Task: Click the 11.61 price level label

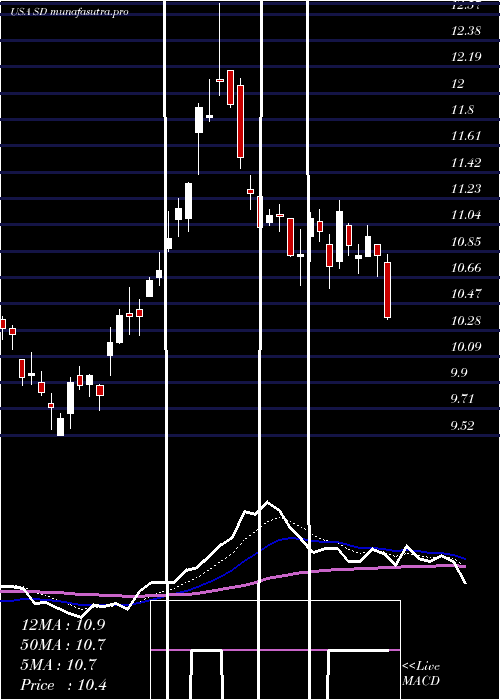Action: [466, 136]
